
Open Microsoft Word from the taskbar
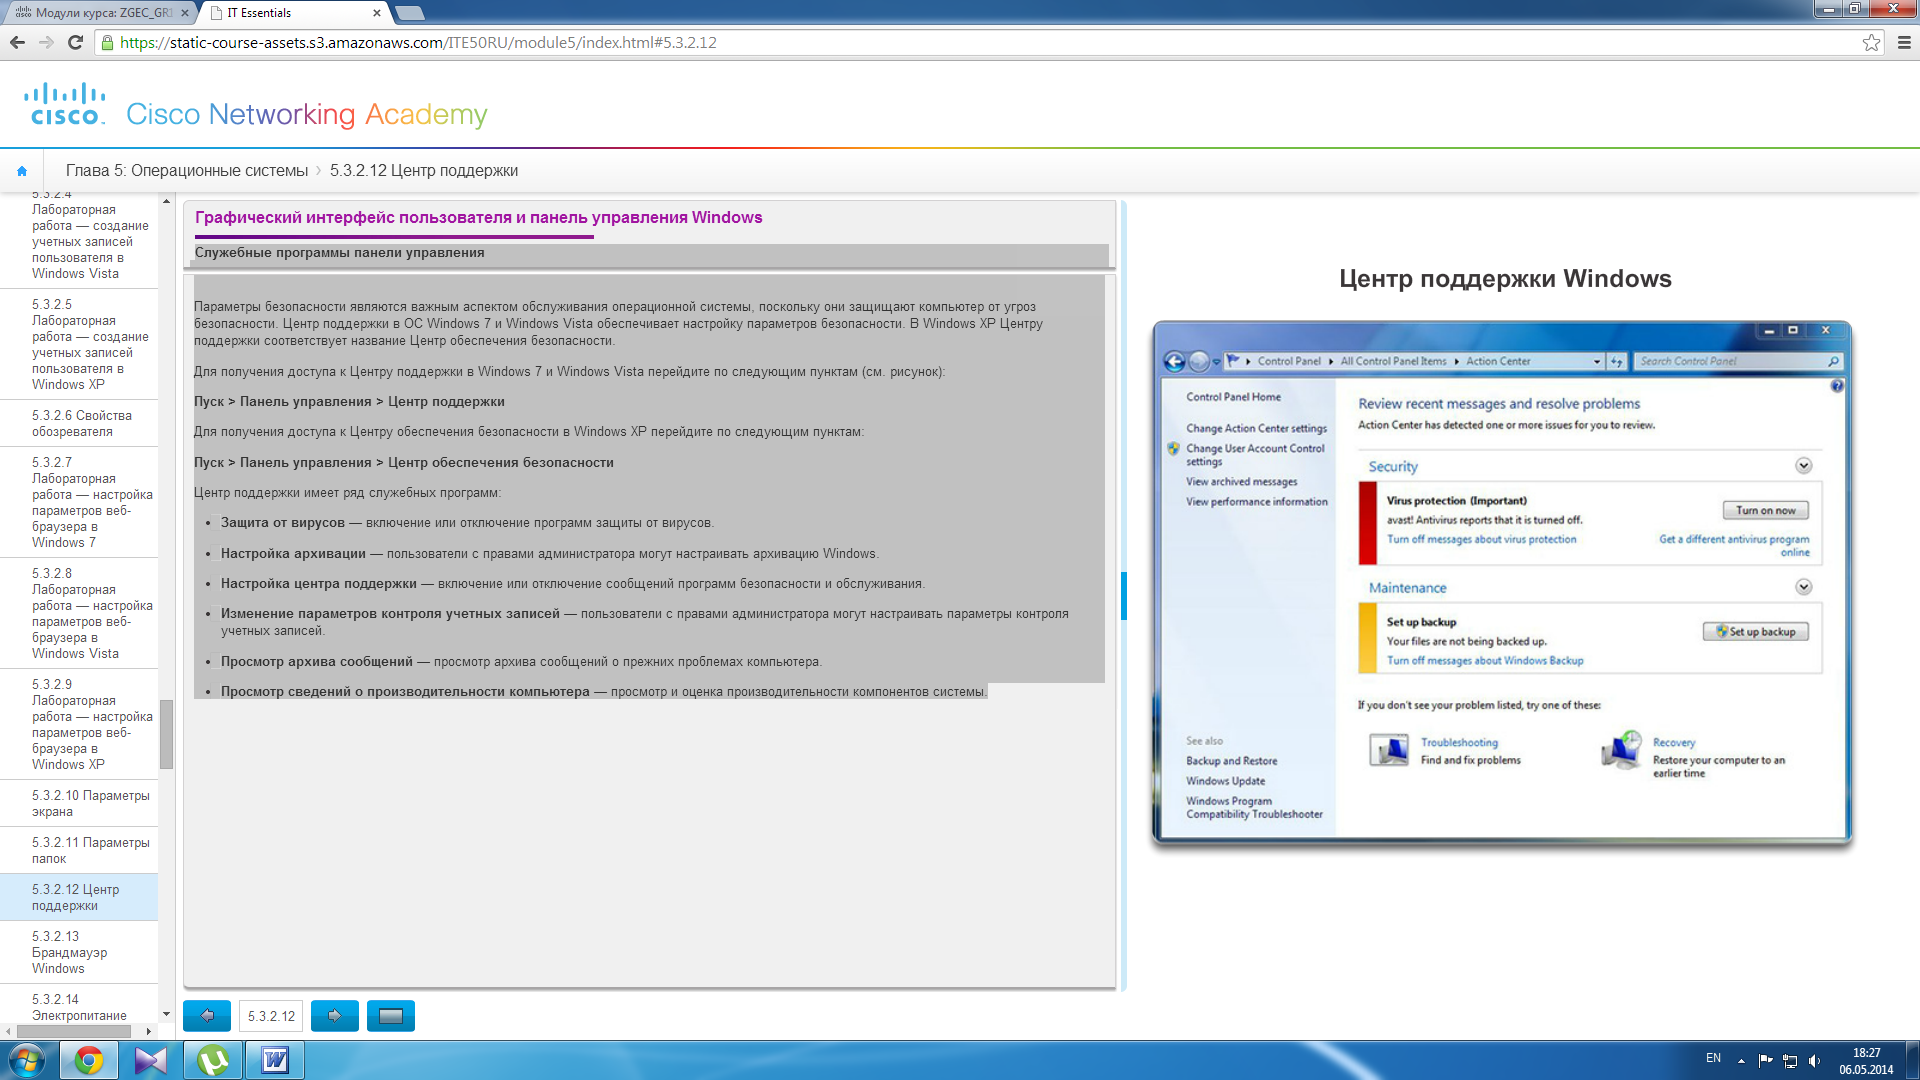coord(275,1060)
